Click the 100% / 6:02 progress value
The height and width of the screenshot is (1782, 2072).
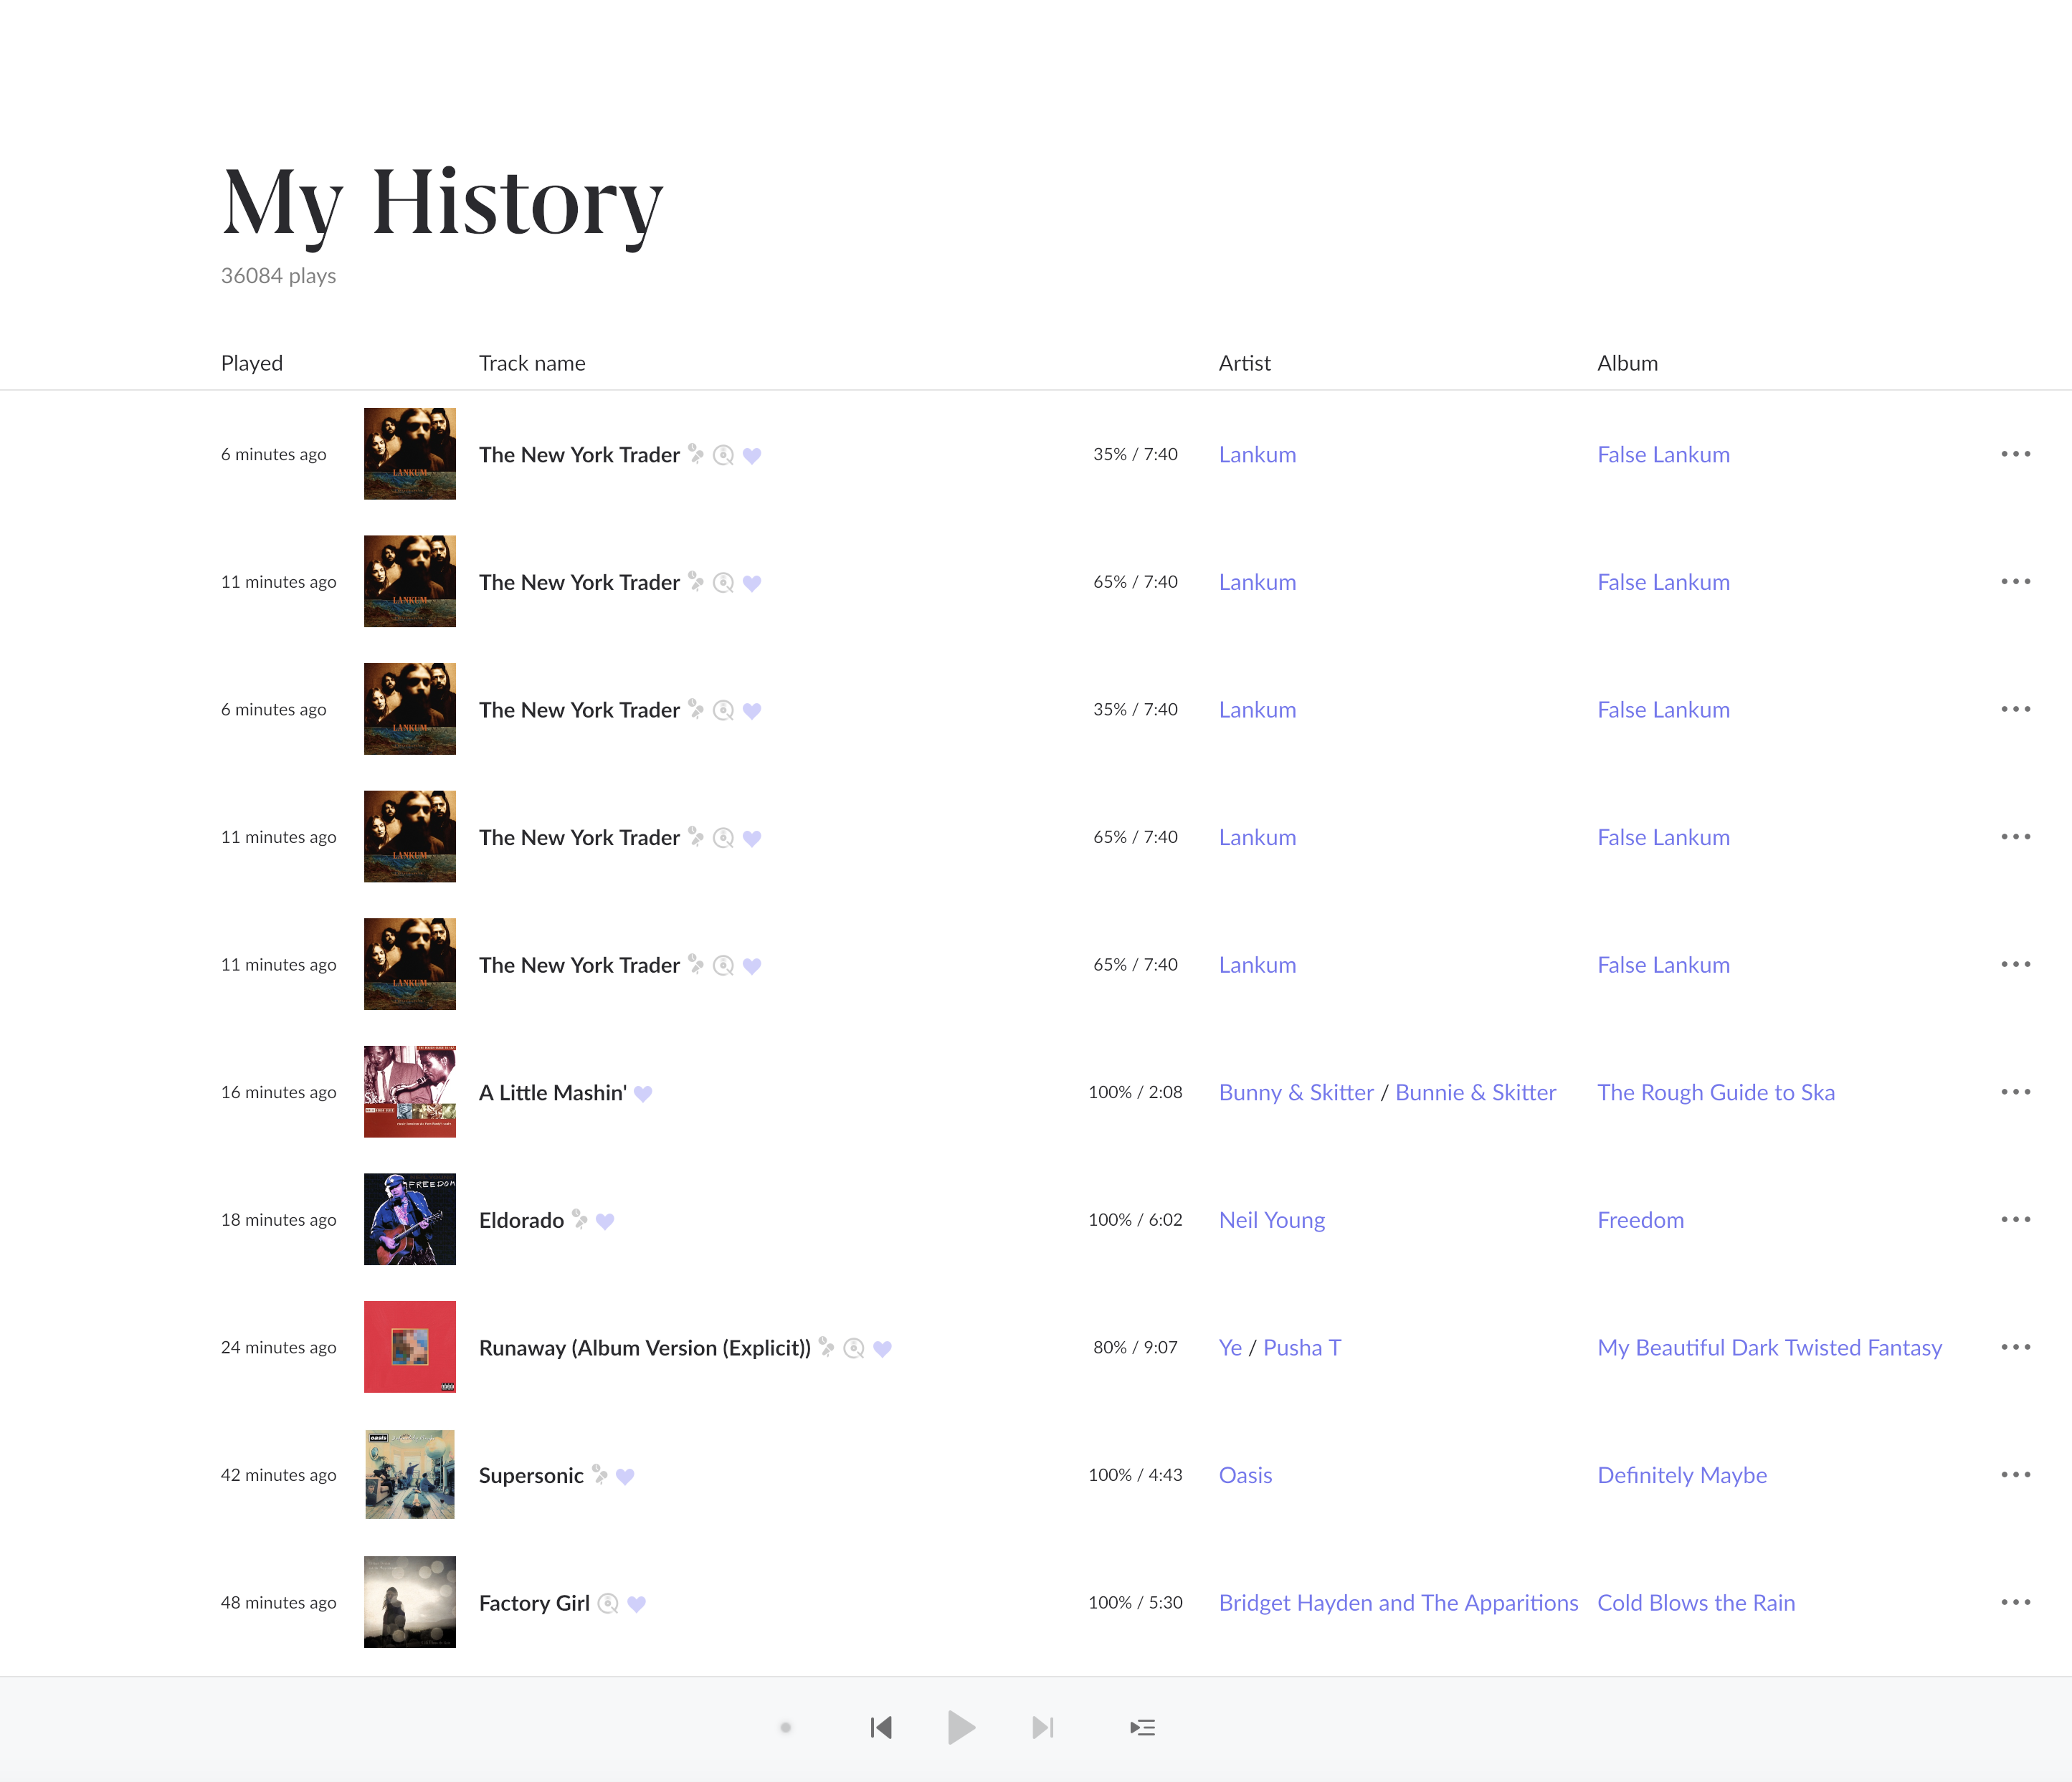point(1135,1220)
